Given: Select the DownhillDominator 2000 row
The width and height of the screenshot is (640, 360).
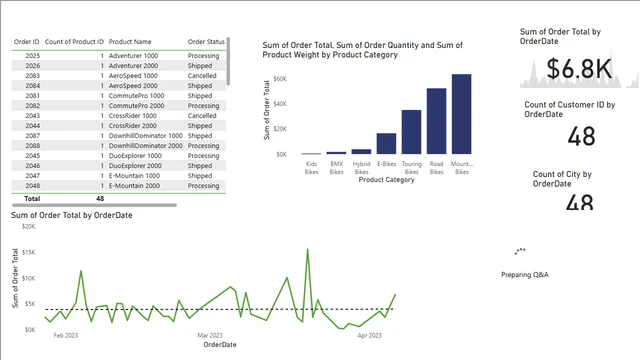Looking at the screenshot, I should click(118, 146).
